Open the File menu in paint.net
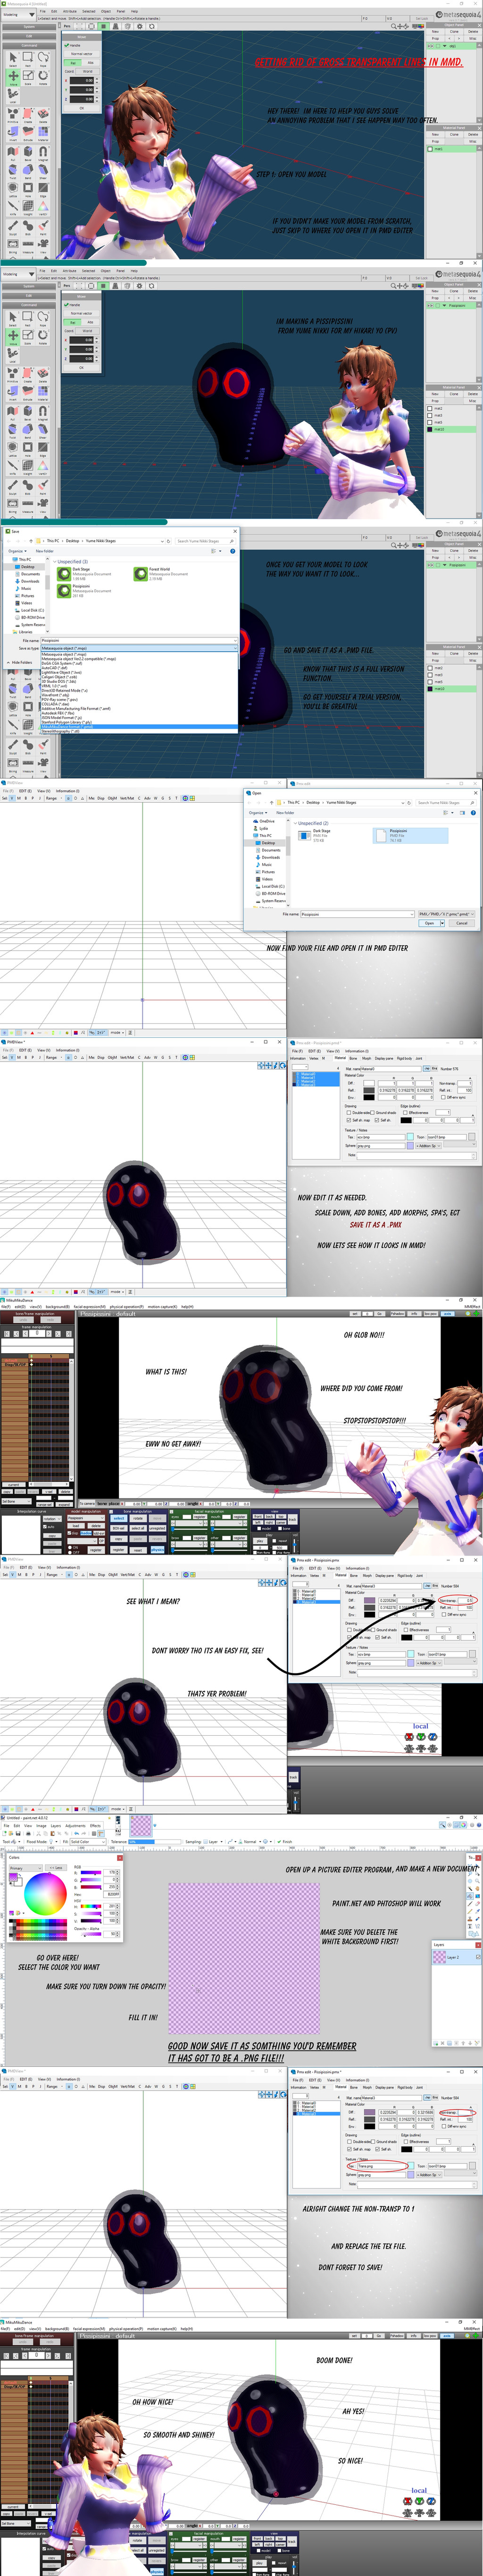Screen dimensions: 483x2576 tap(6, 1825)
